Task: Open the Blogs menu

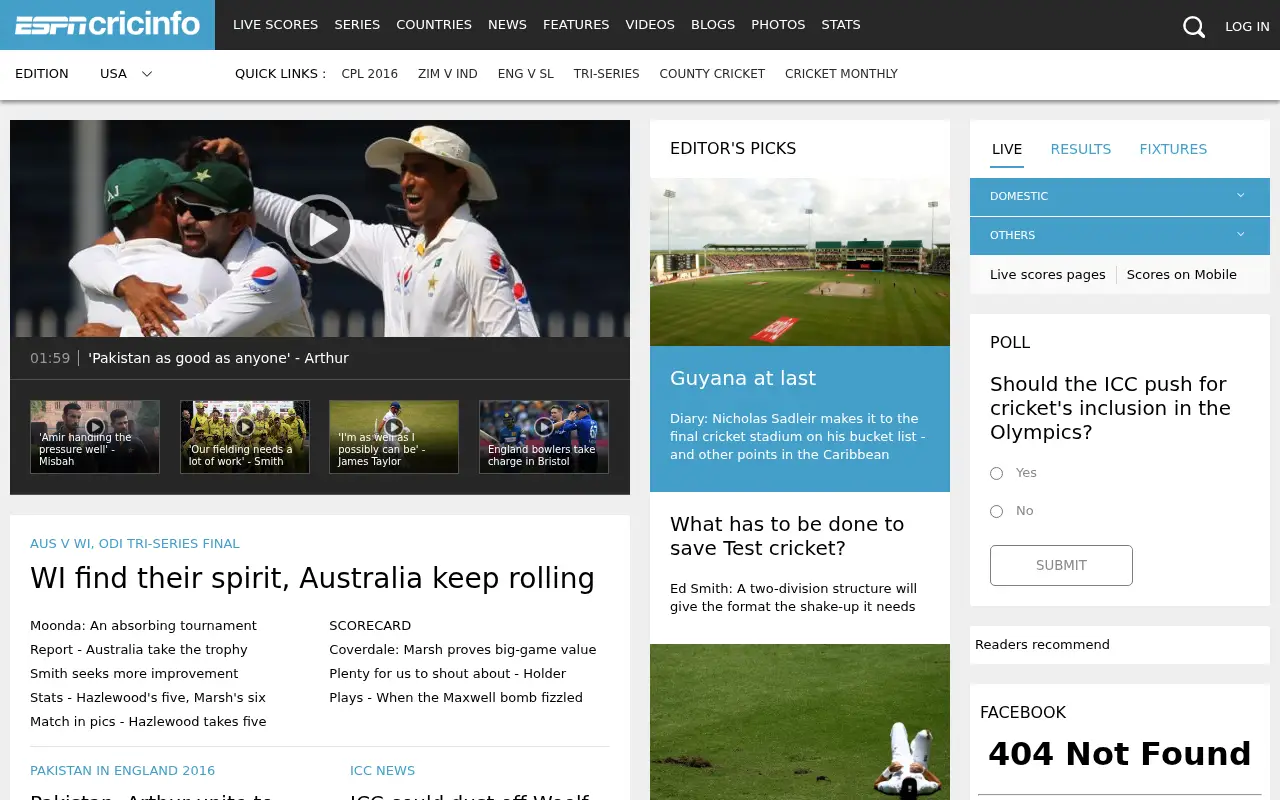Action: tap(713, 25)
